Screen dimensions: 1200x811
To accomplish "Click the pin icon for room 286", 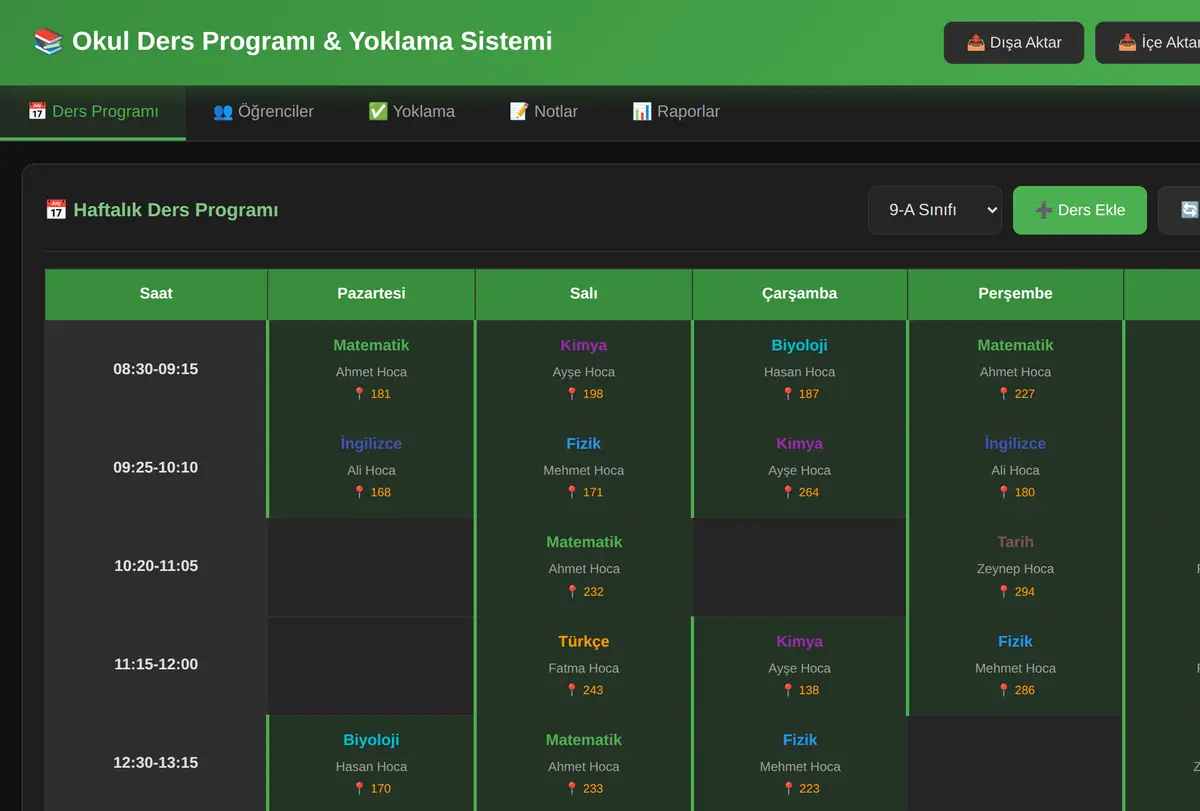I will click(1004, 690).
